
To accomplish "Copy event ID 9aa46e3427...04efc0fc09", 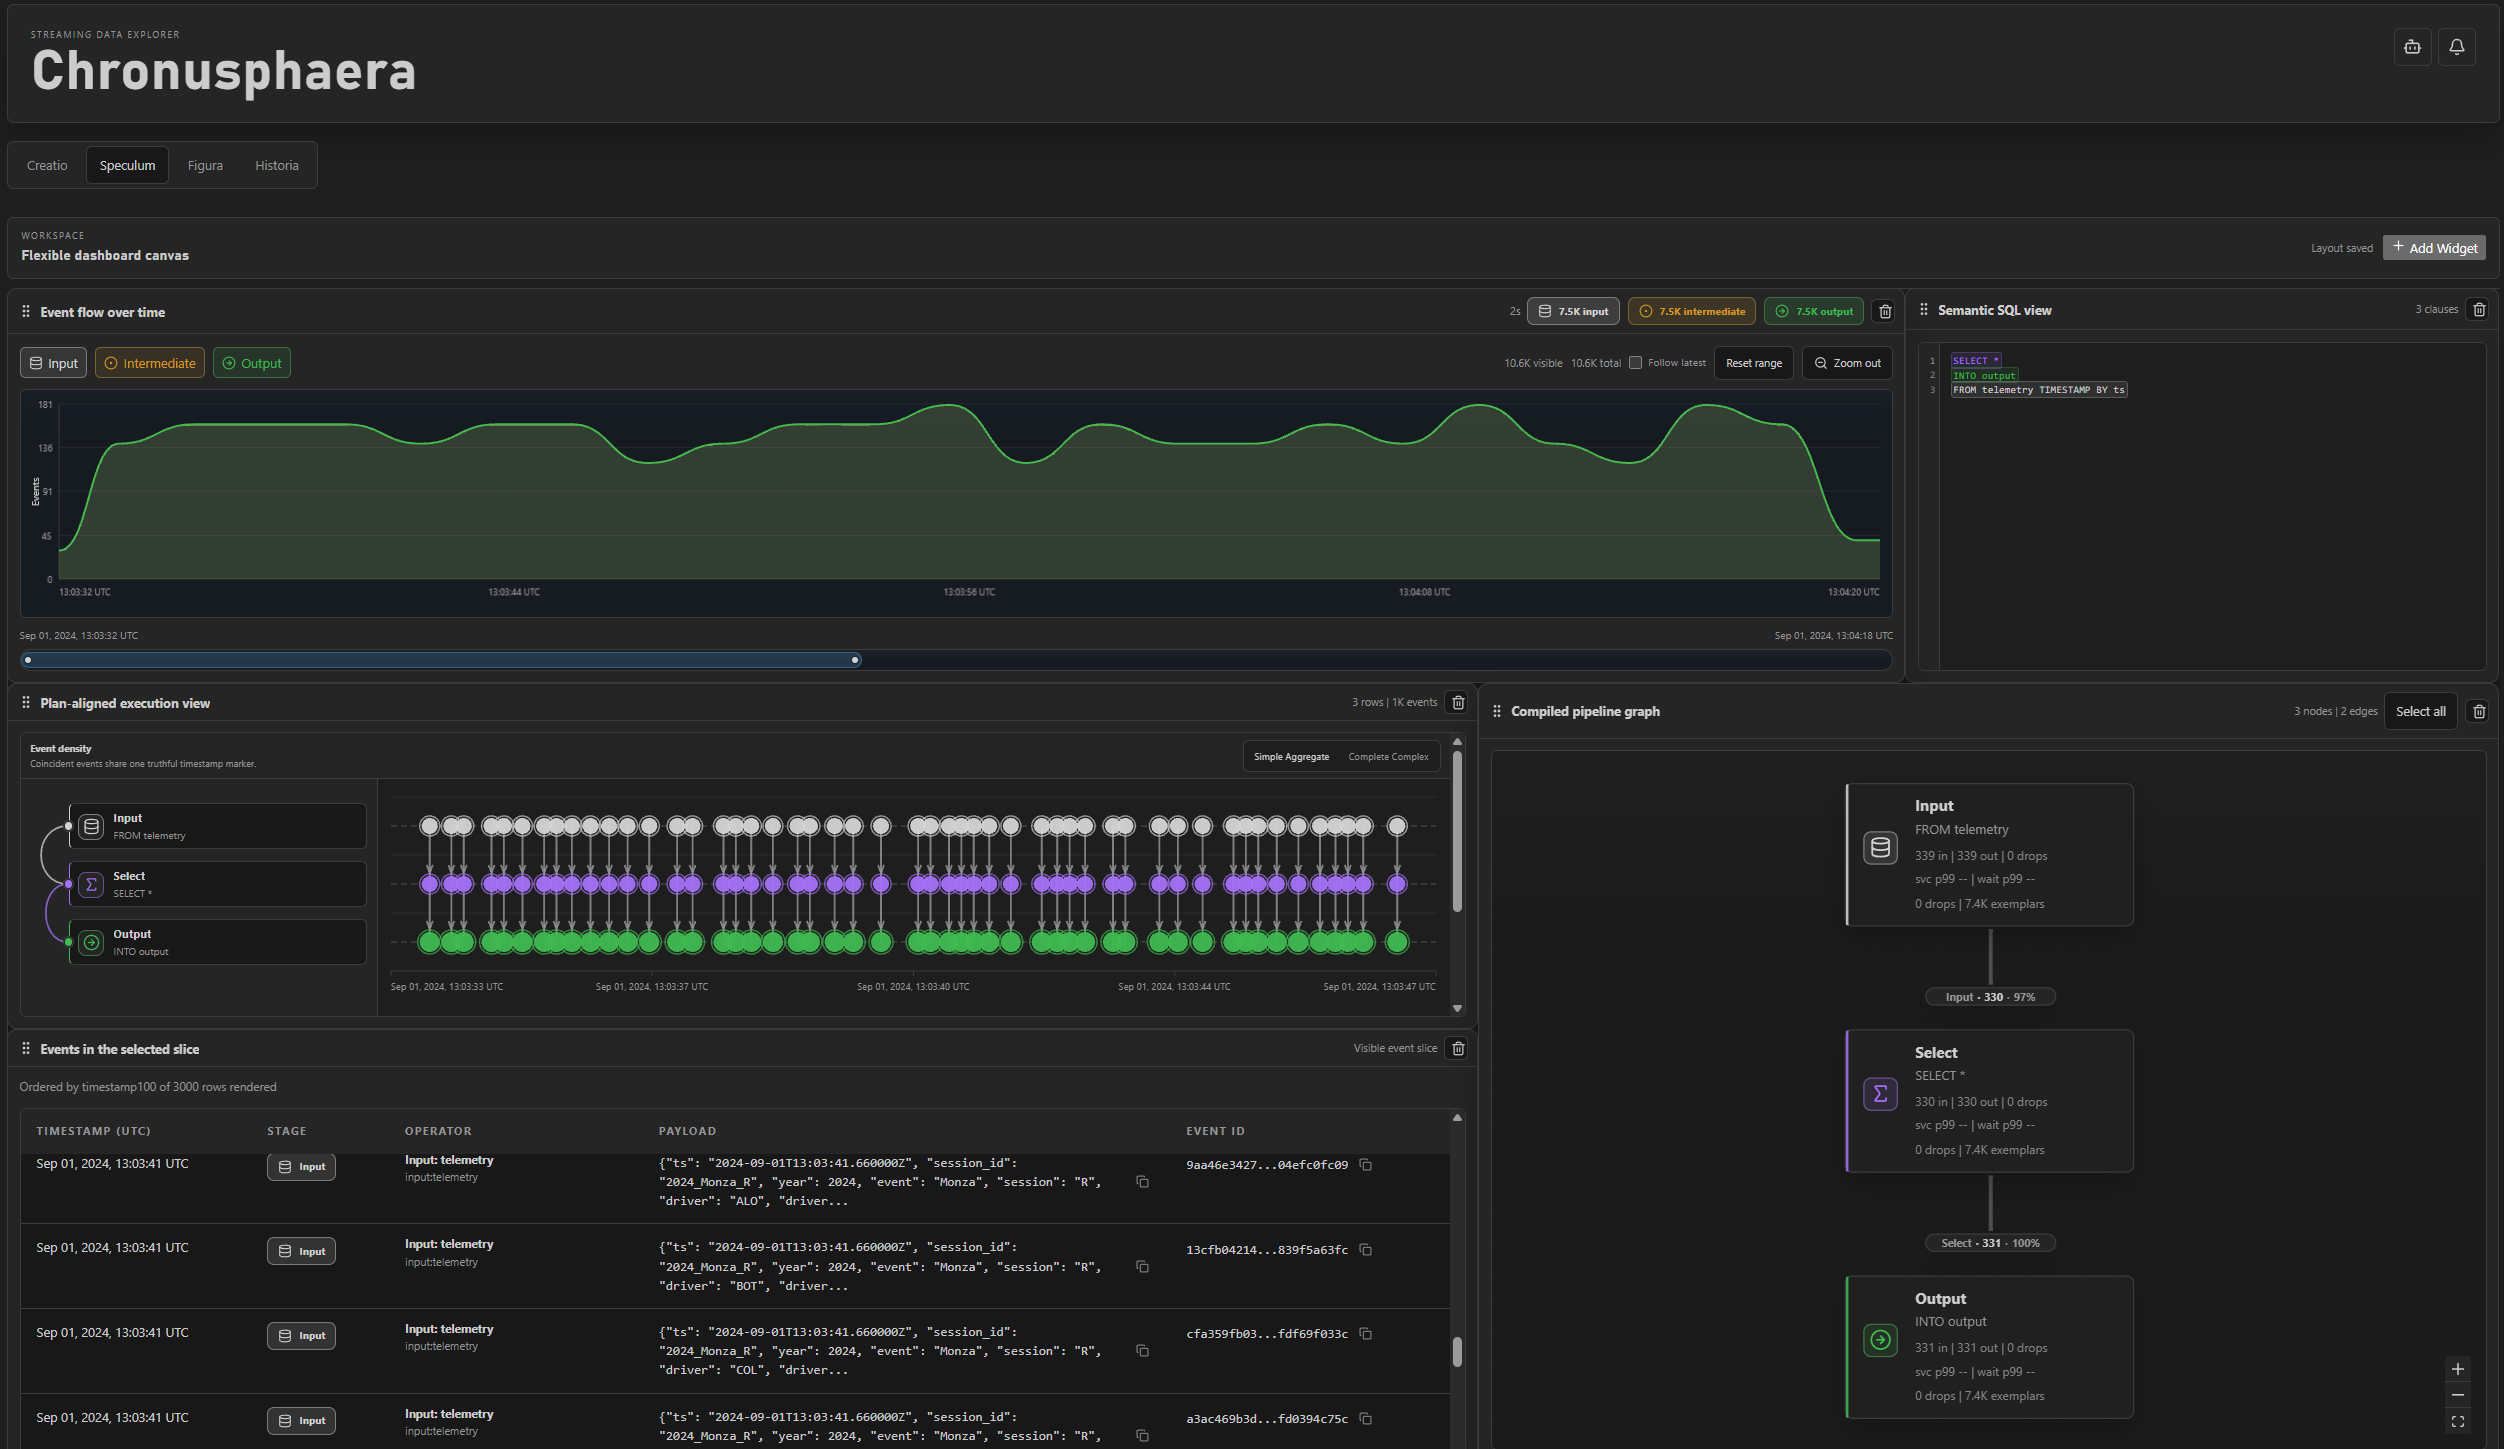I will coord(1366,1165).
